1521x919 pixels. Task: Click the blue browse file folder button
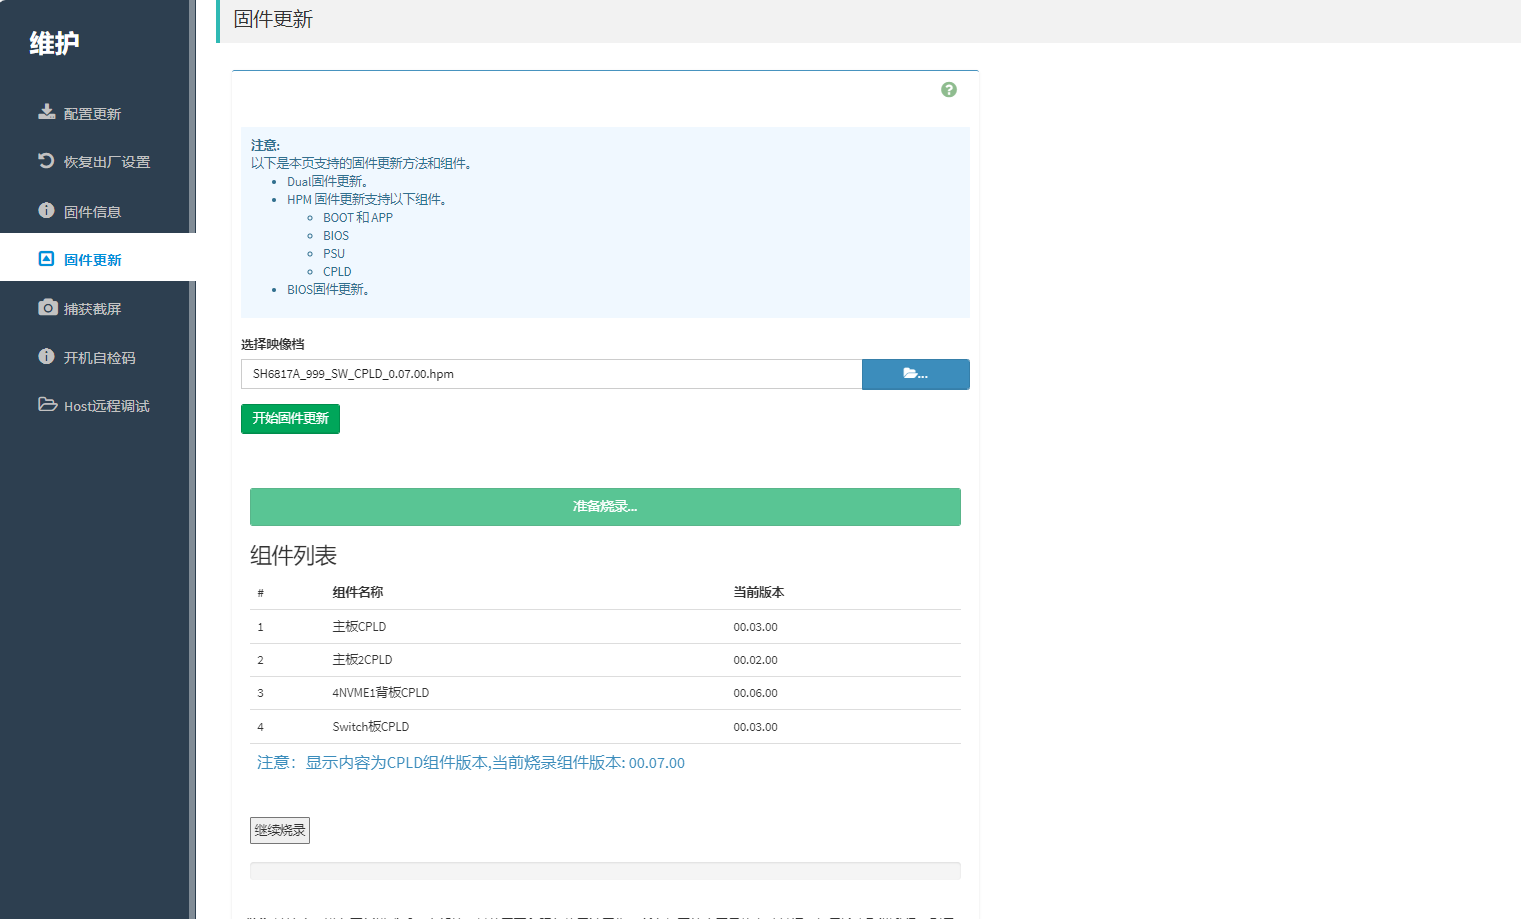click(915, 374)
